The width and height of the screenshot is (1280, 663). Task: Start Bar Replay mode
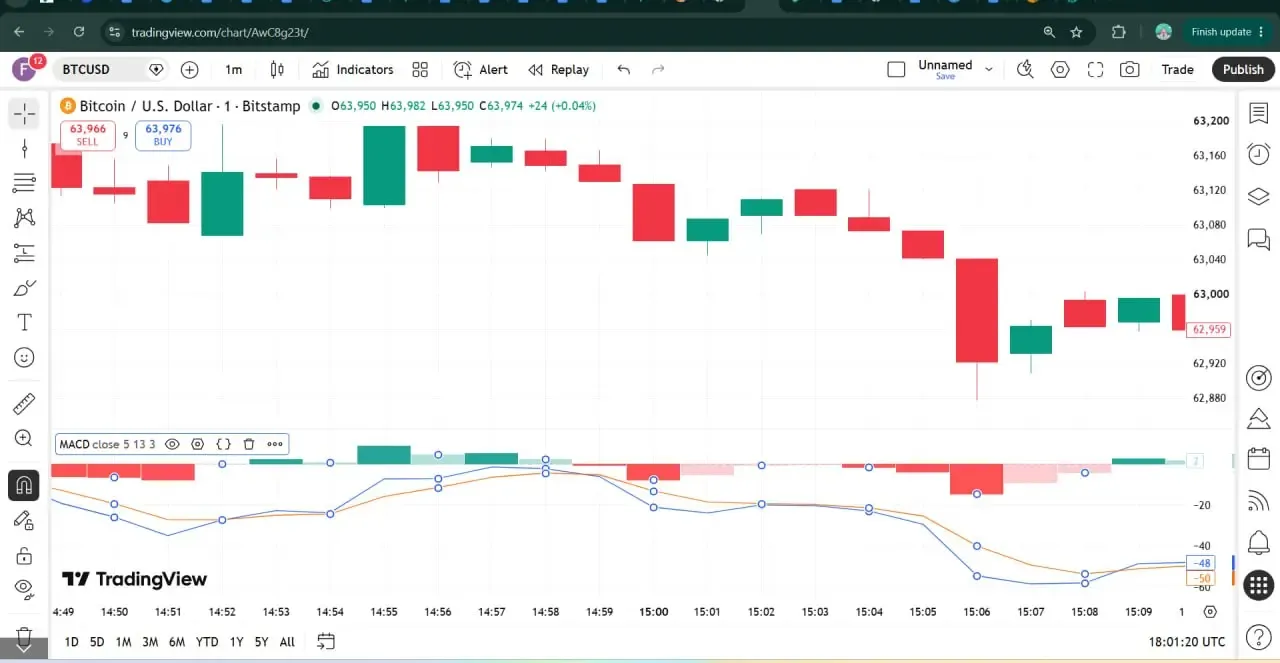click(559, 69)
